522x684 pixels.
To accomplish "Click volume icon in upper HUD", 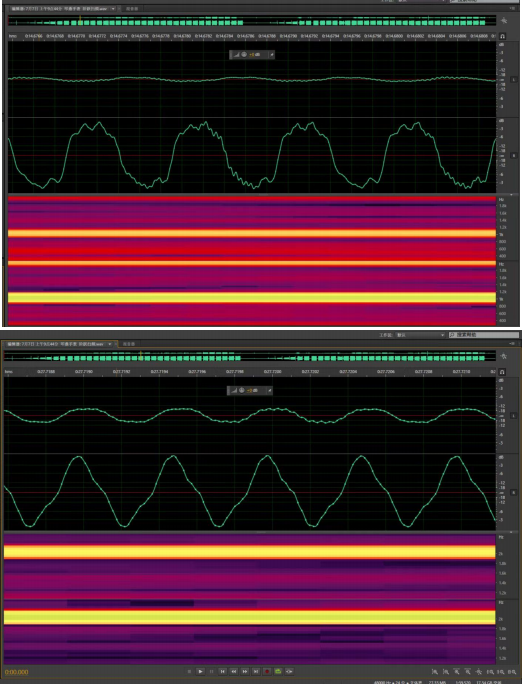I will tap(237, 55).
